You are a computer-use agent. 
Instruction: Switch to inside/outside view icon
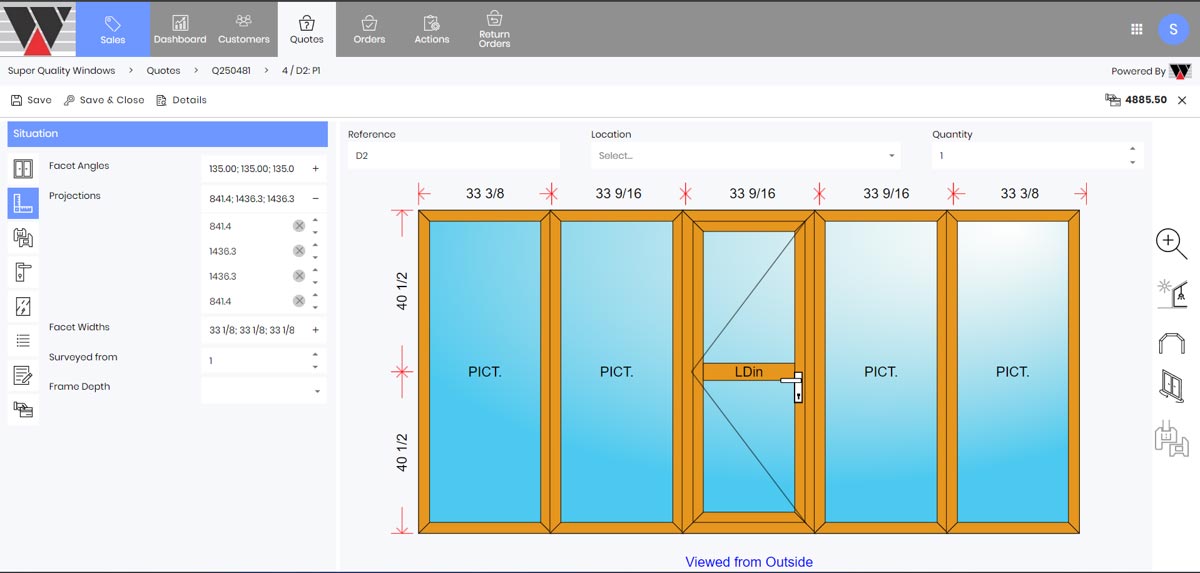[x=1170, y=292]
